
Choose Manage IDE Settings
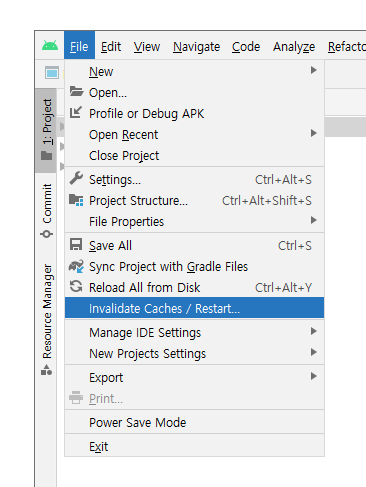[x=194, y=332]
